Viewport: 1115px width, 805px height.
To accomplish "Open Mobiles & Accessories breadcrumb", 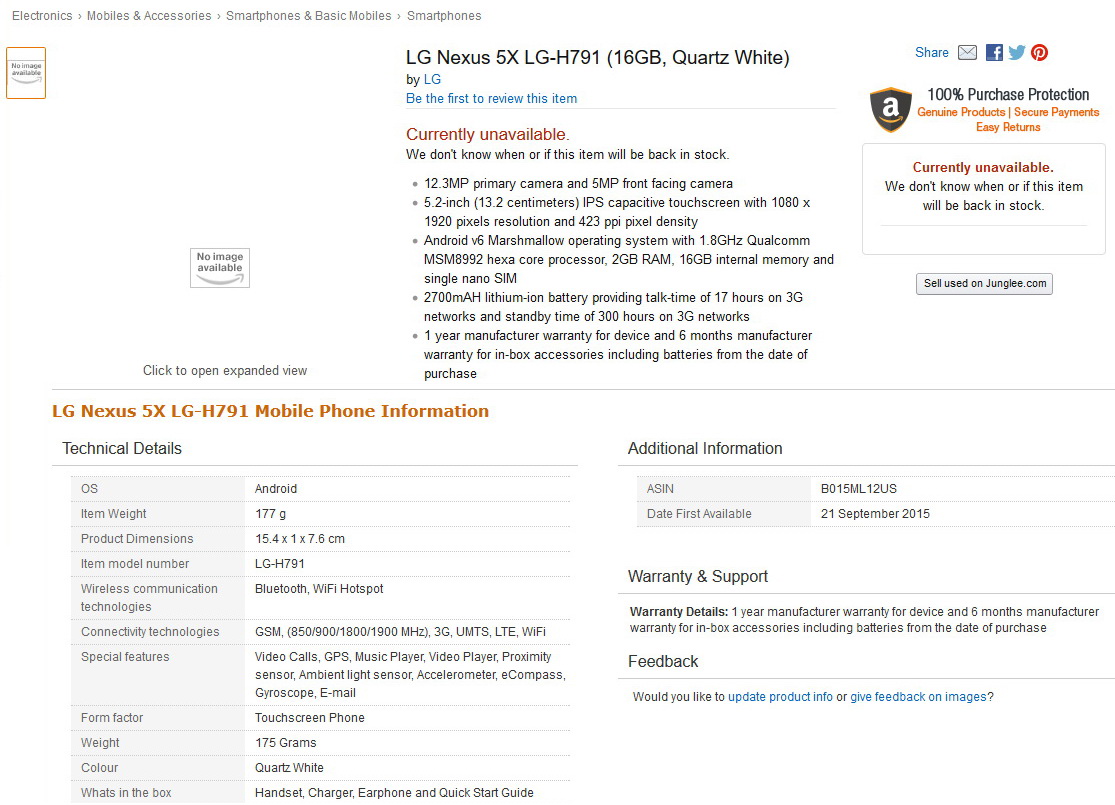I will coord(149,16).
